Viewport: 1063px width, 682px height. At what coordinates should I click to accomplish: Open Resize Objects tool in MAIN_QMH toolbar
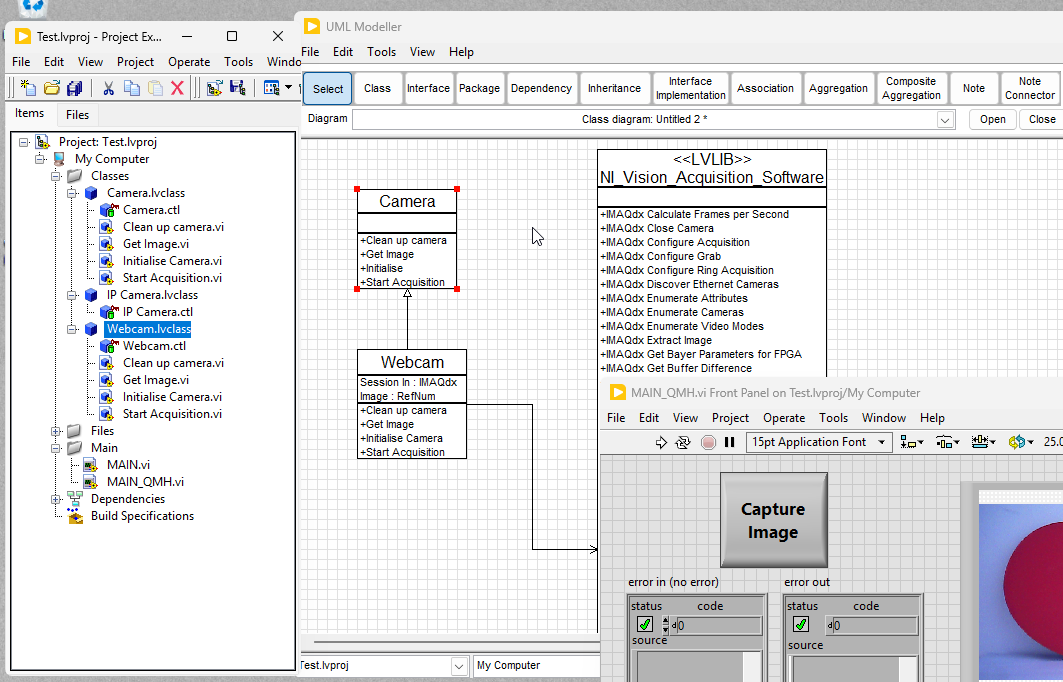pyautogui.click(x=983, y=442)
